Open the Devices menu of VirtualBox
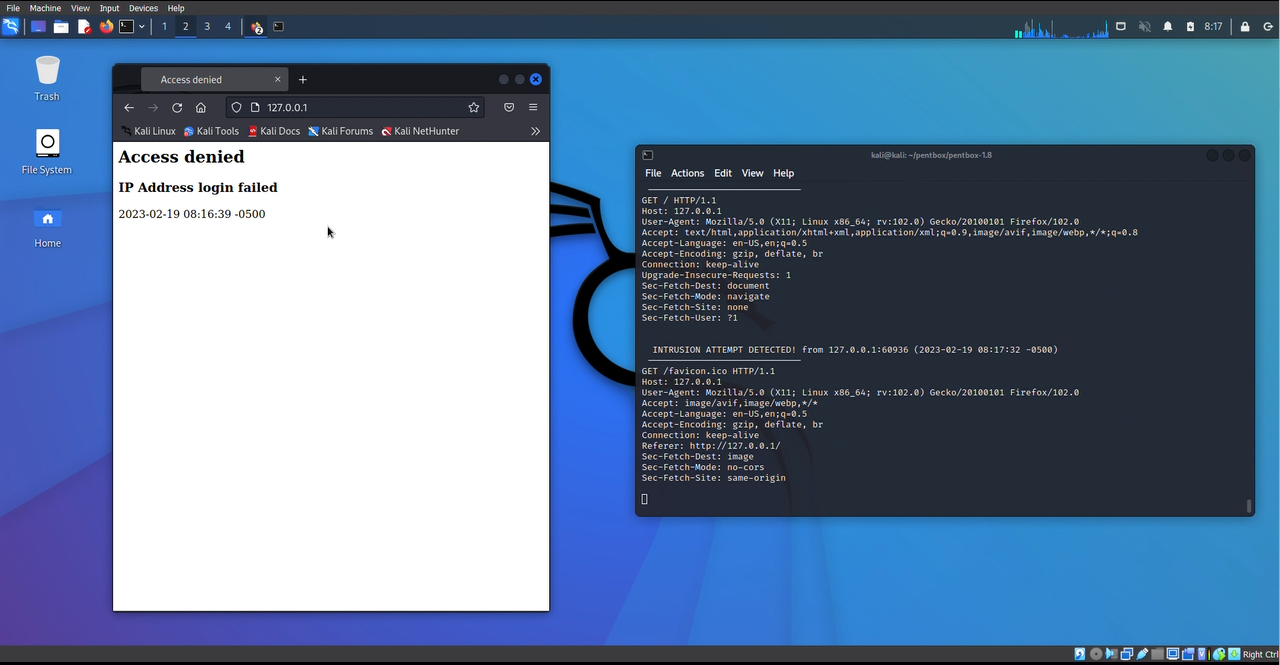This screenshot has height=665, width=1280. (x=143, y=8)
